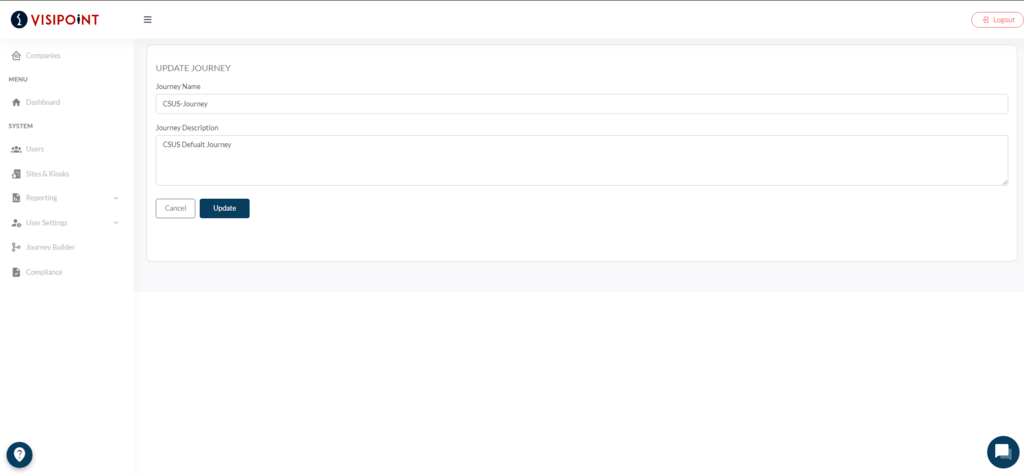Click into the Journey Description textarea
The width and height of the screenshot is (1024, 475).
pyautogui.click(x=581, y=160)
